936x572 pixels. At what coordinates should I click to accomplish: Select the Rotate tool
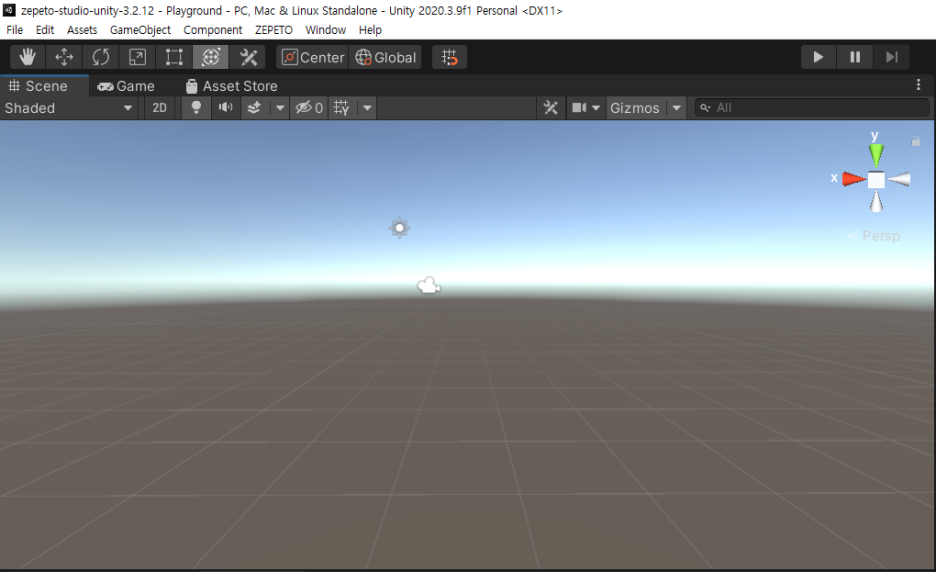101,57
